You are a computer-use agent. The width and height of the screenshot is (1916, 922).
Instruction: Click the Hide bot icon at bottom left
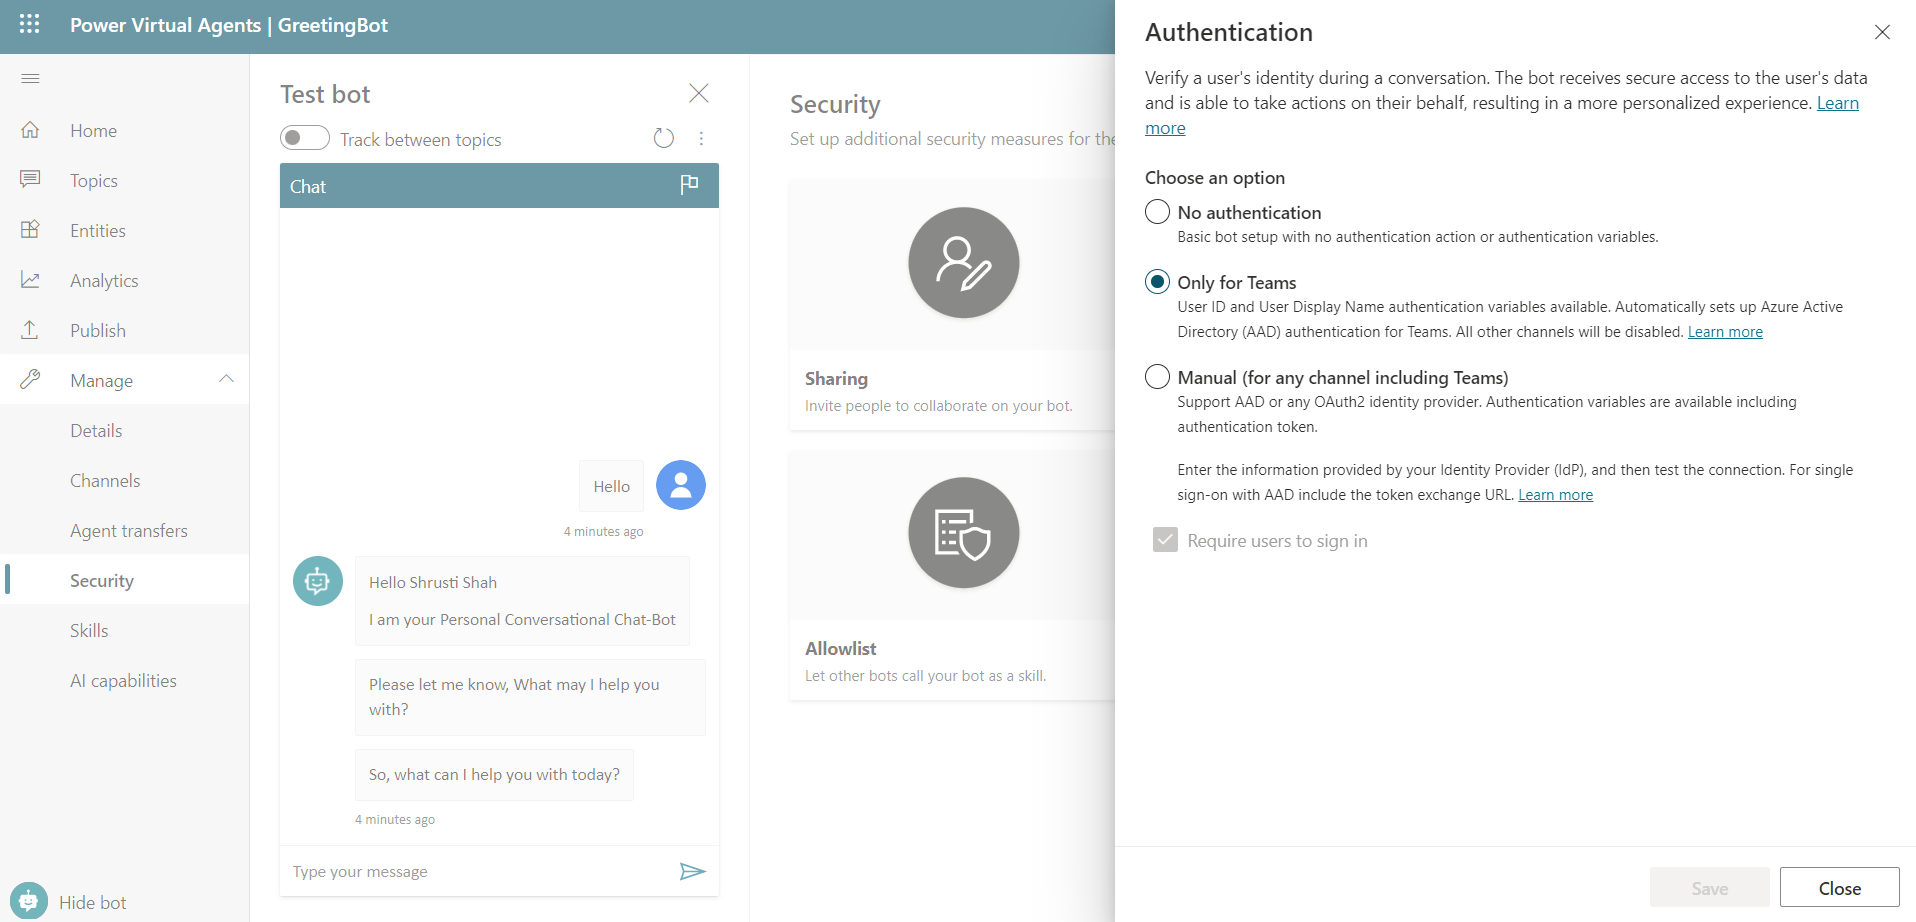[x=28, y=900]
